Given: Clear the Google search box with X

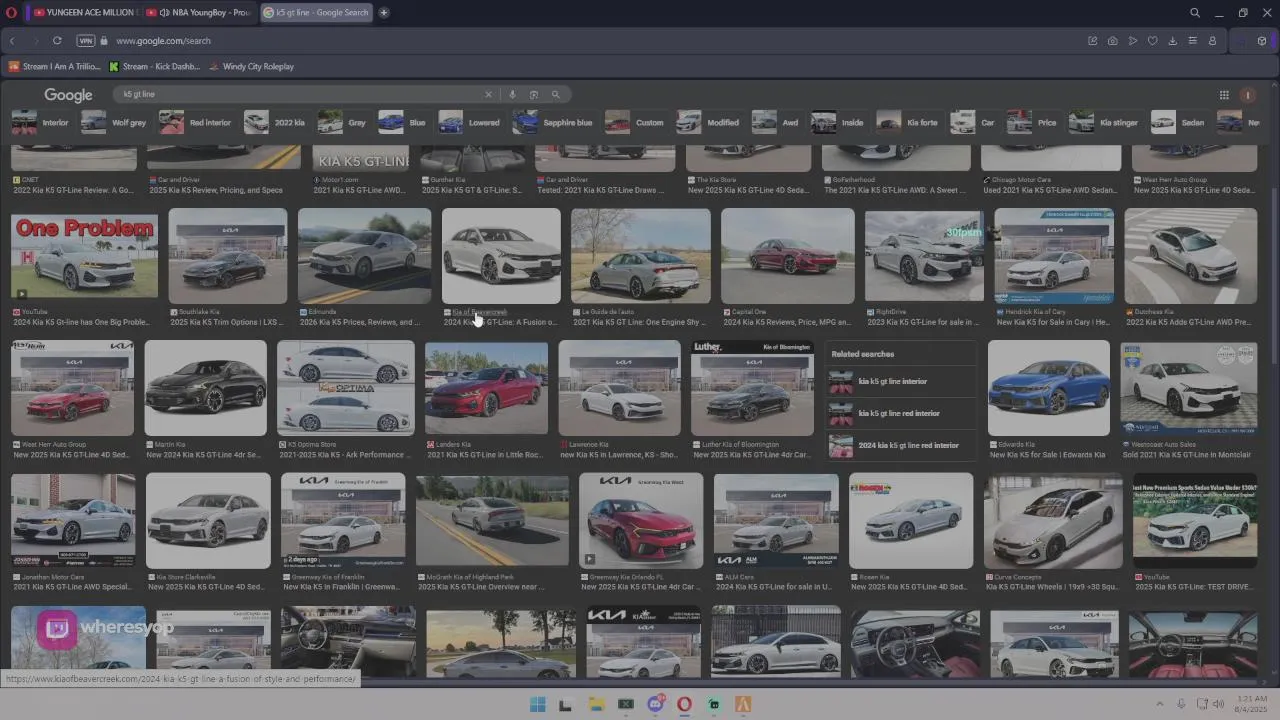Looking at the screenshot, I should (488, 94).
